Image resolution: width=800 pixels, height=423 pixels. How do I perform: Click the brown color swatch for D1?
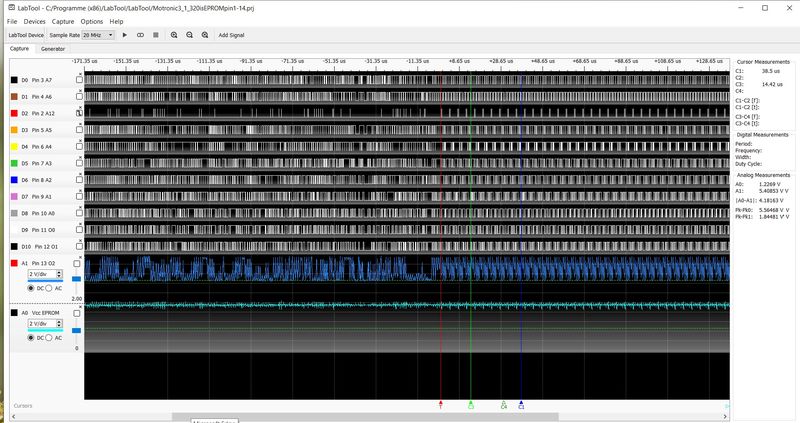click(x=14, y=96)
